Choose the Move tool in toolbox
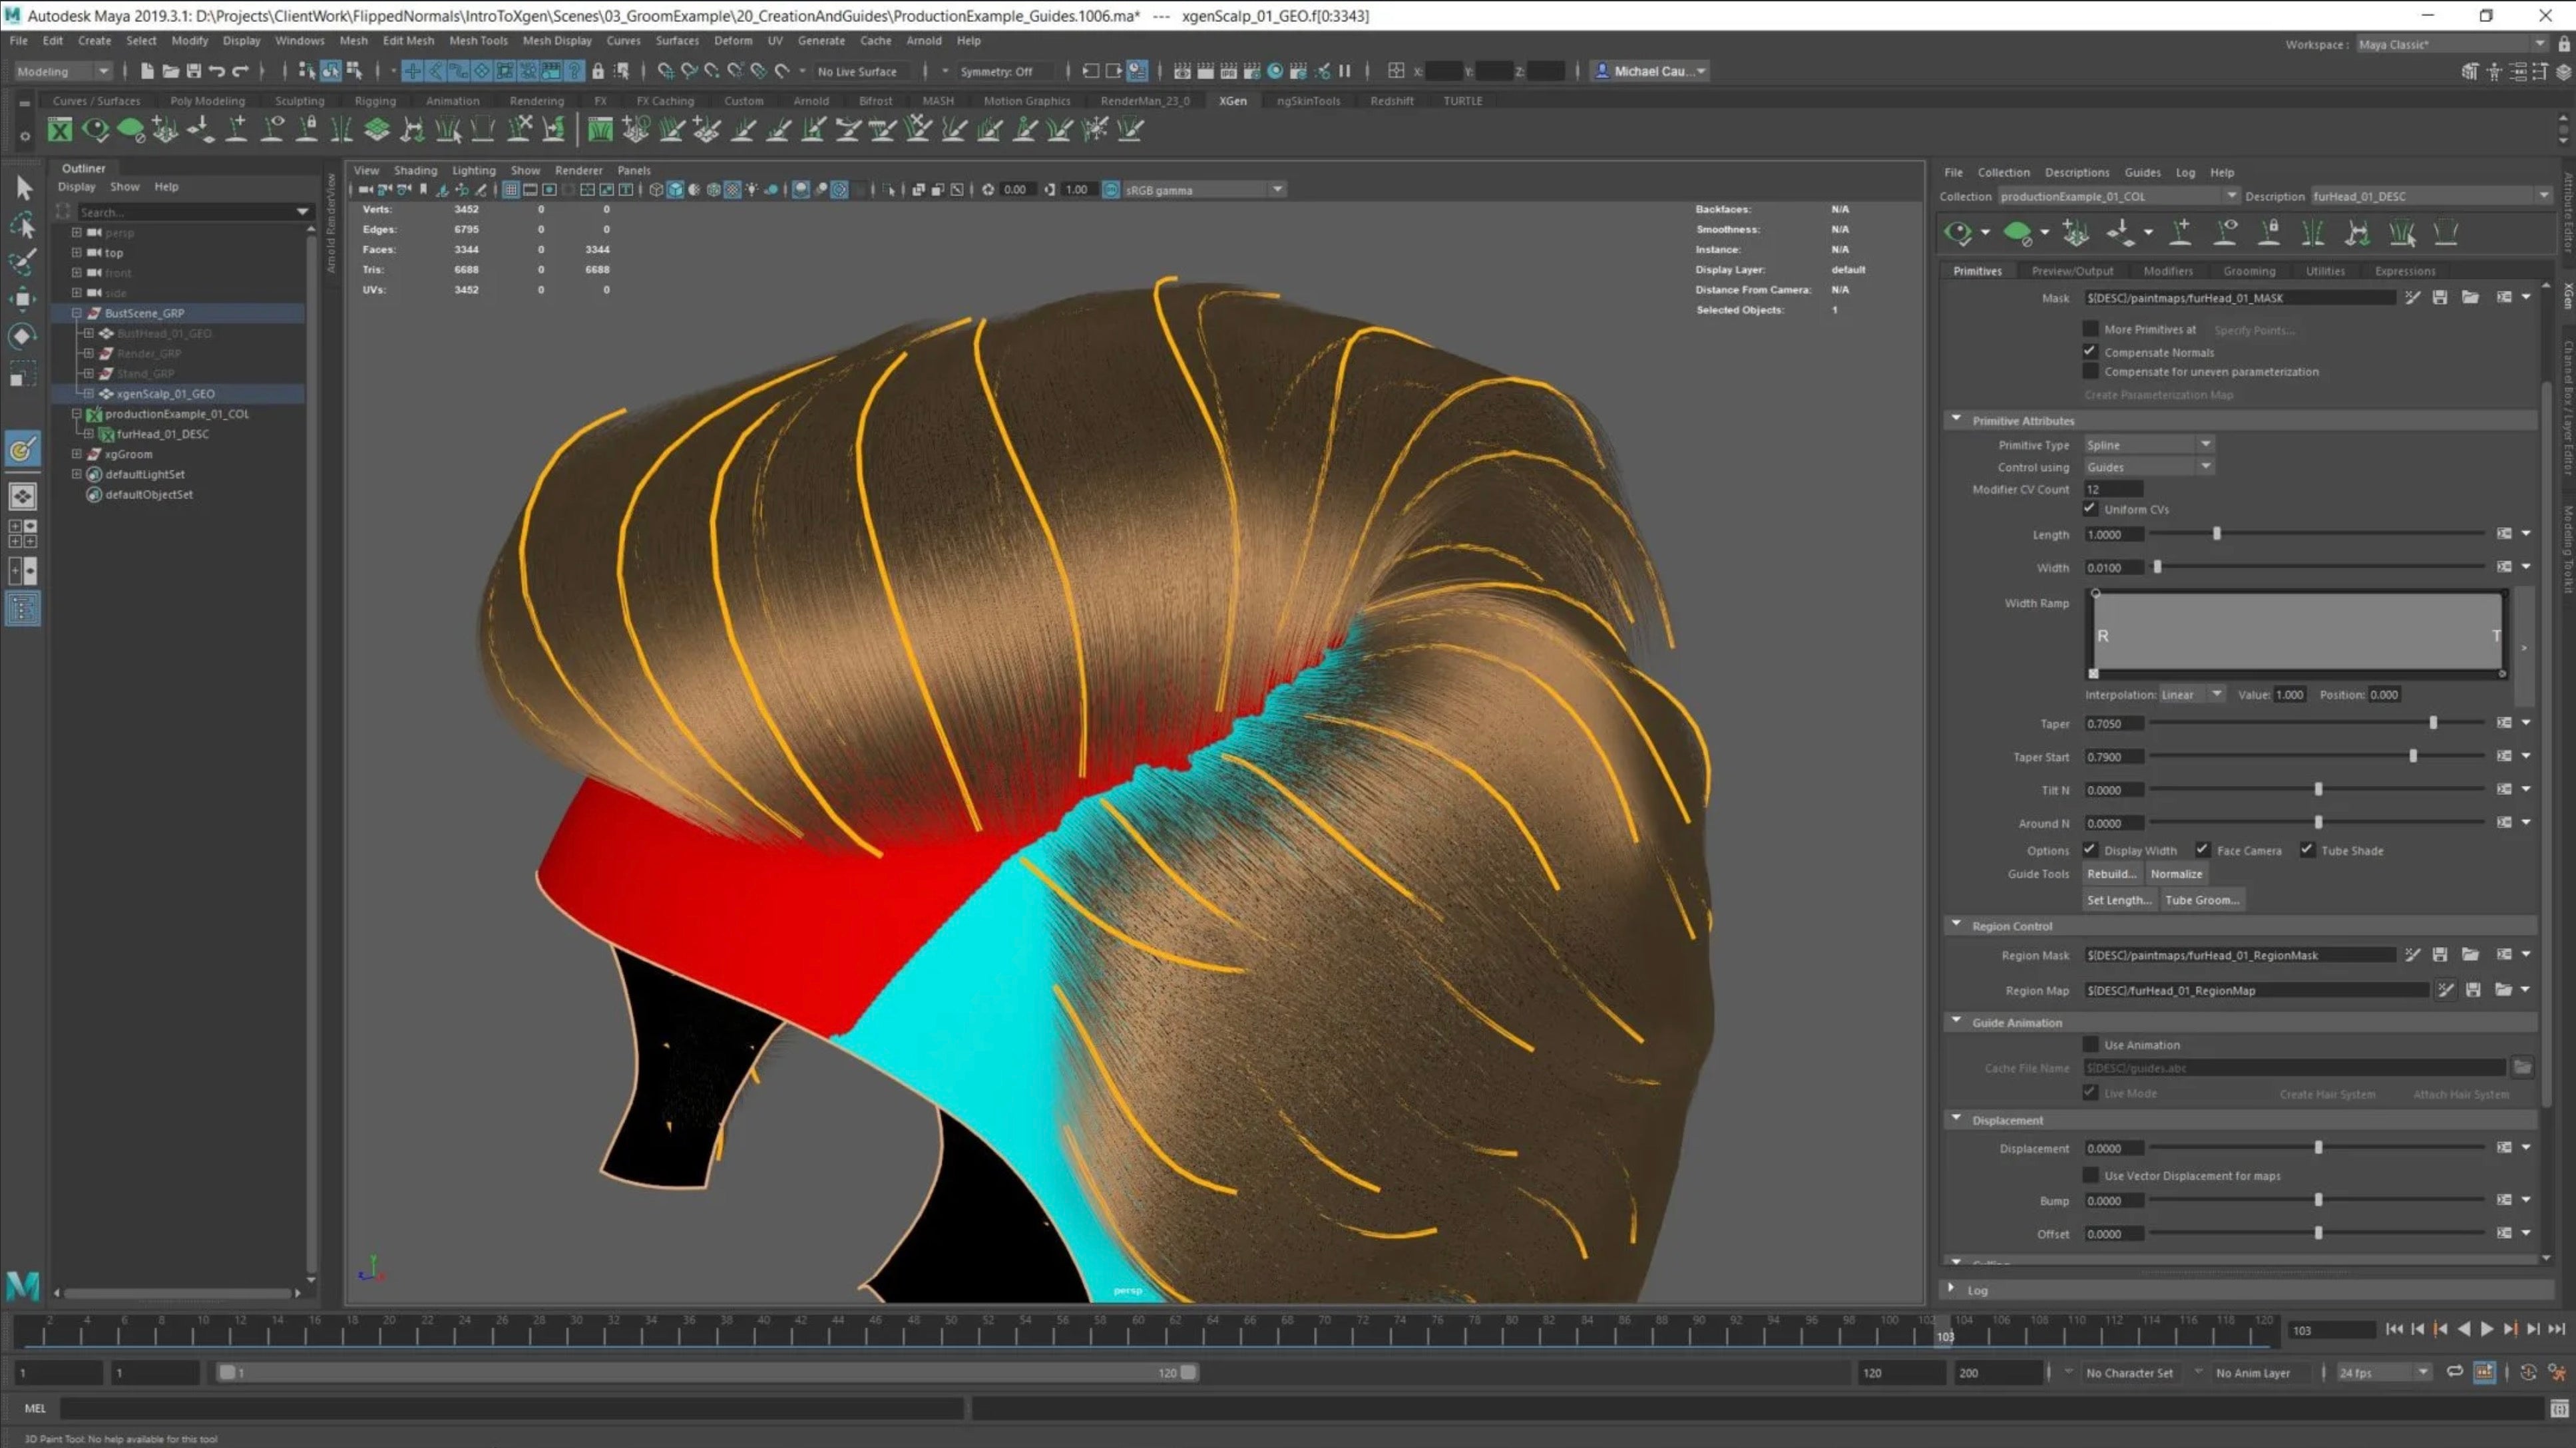Viewport: 2576px width, 1448px height. click(x=23, y=298)
